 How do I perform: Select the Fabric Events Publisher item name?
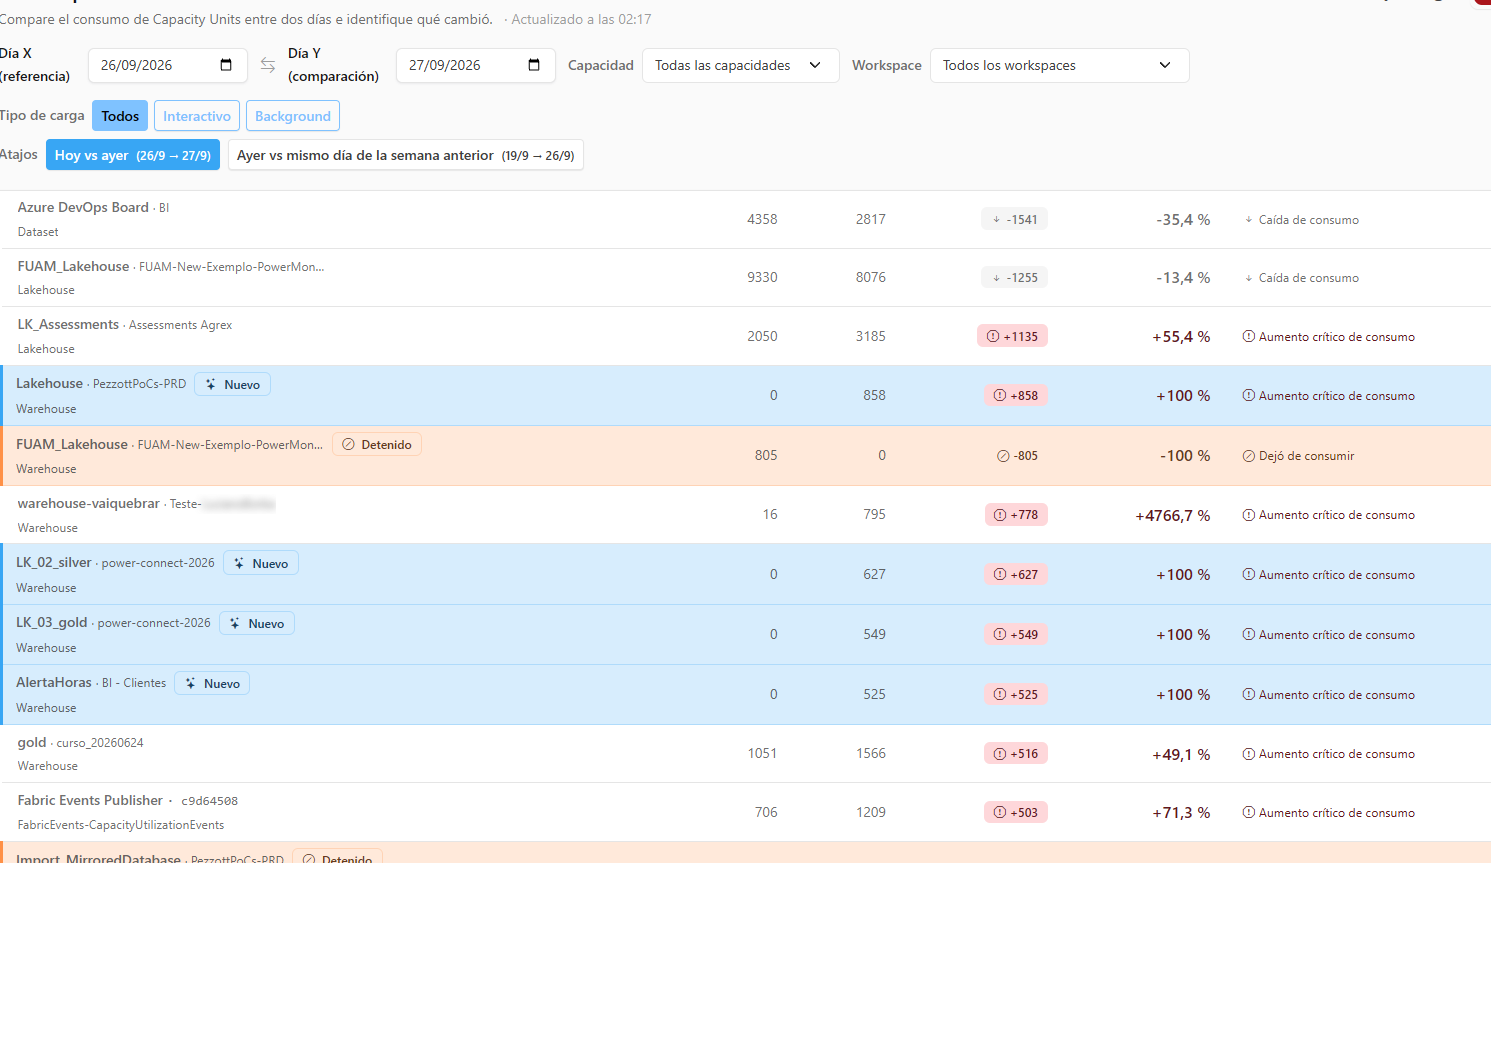(x=90, y=800)
